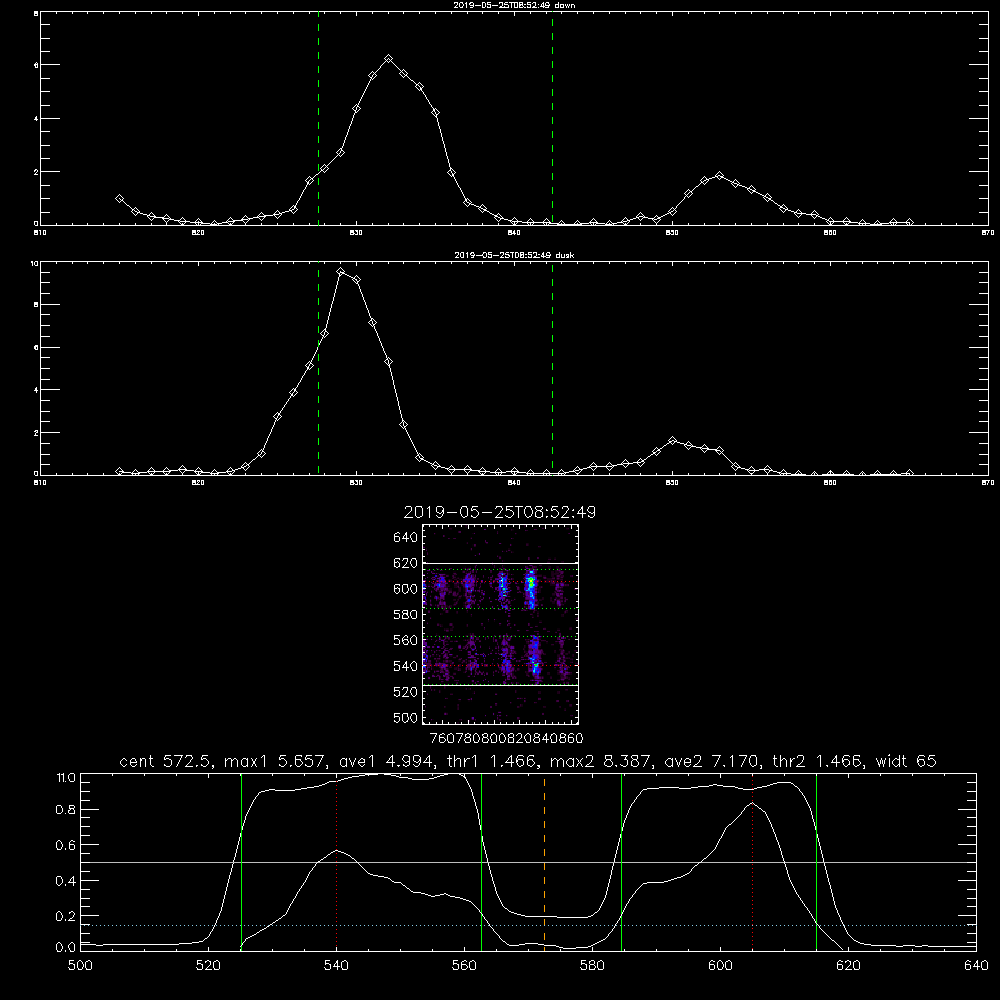Click the brightest spot in the spectrogram's upper band
Viewport: 1000px width, 1000px height.
click(529, 582)
